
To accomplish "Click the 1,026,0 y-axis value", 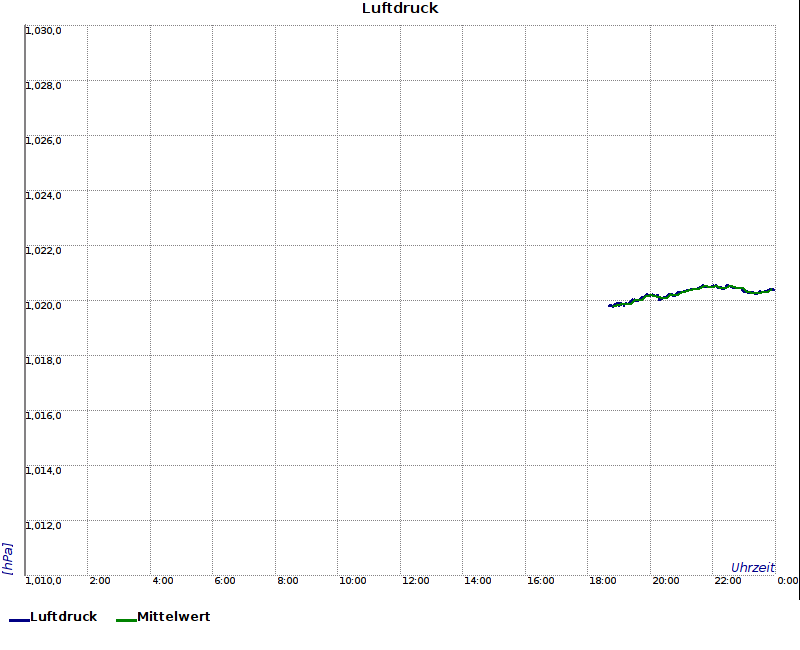I will coord(43,141).
